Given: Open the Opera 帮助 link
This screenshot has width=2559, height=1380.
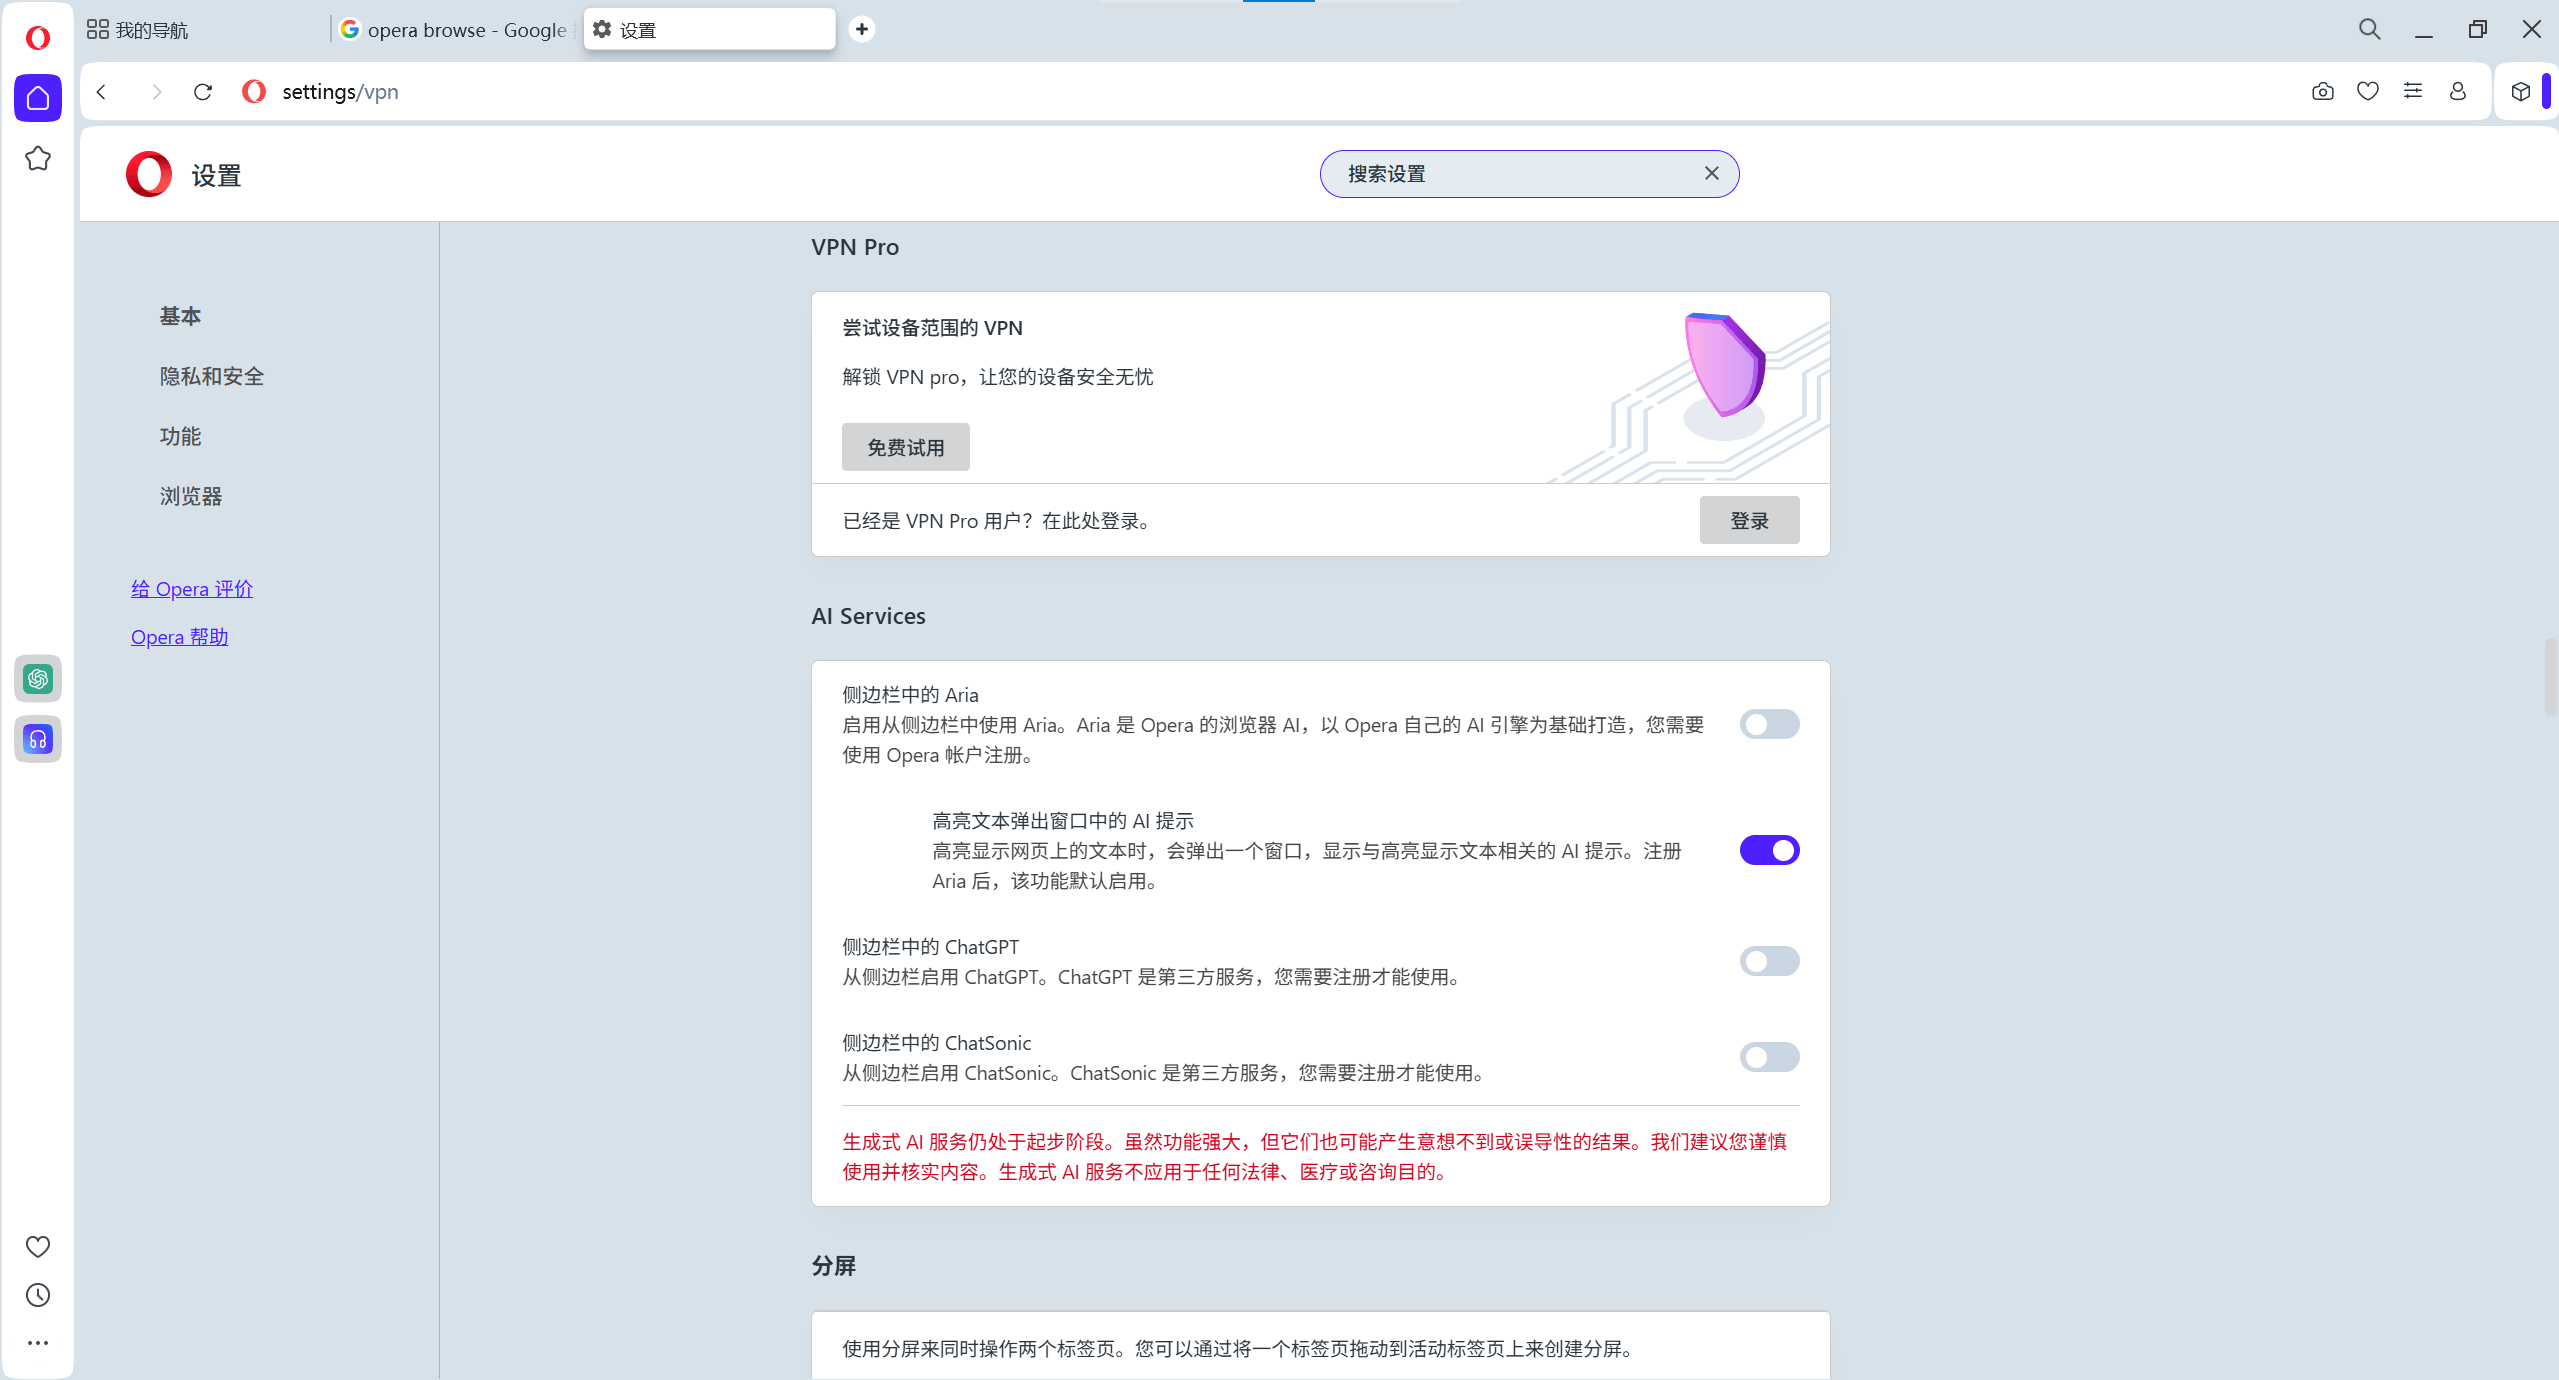Looking at the screenshot, I should pyautogui.click(x=180, y=637).
